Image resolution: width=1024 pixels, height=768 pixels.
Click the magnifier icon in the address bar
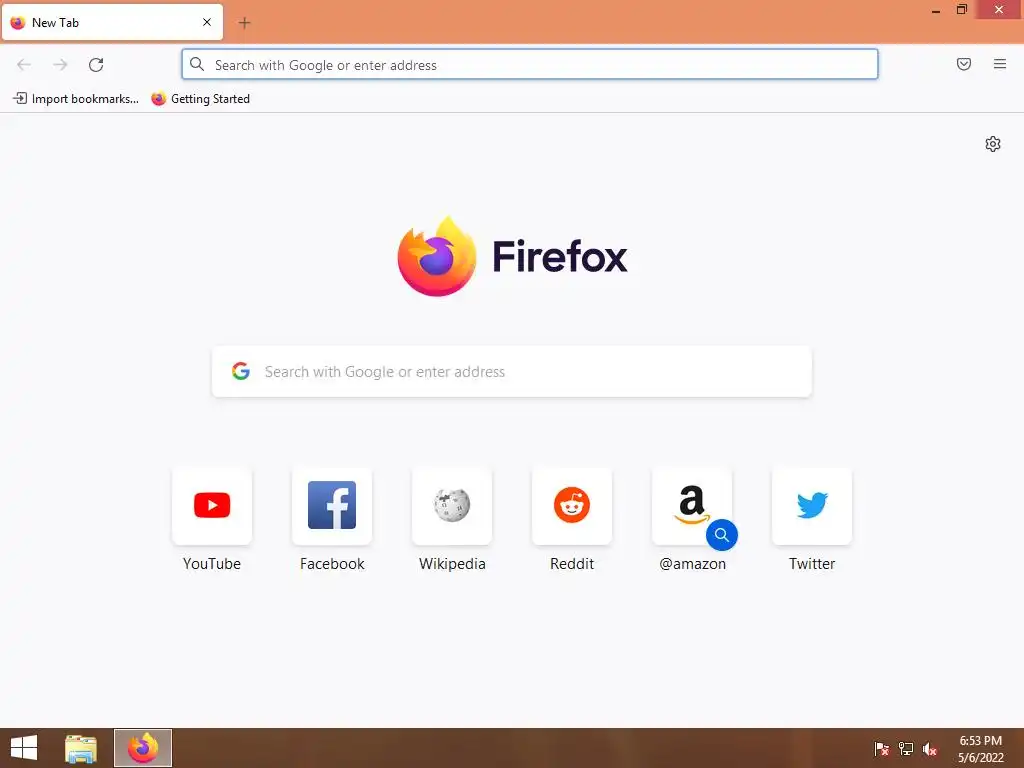click(197, 64)
